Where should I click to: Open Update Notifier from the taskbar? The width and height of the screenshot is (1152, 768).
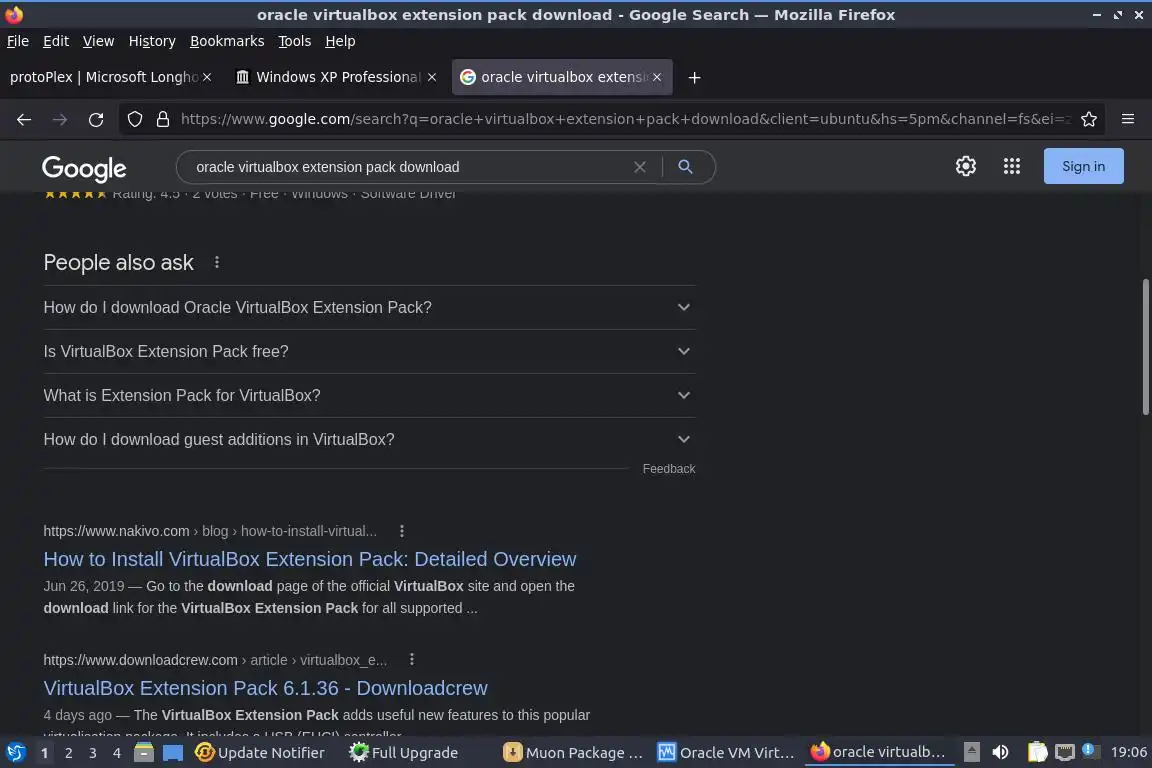tap(260, 753)
